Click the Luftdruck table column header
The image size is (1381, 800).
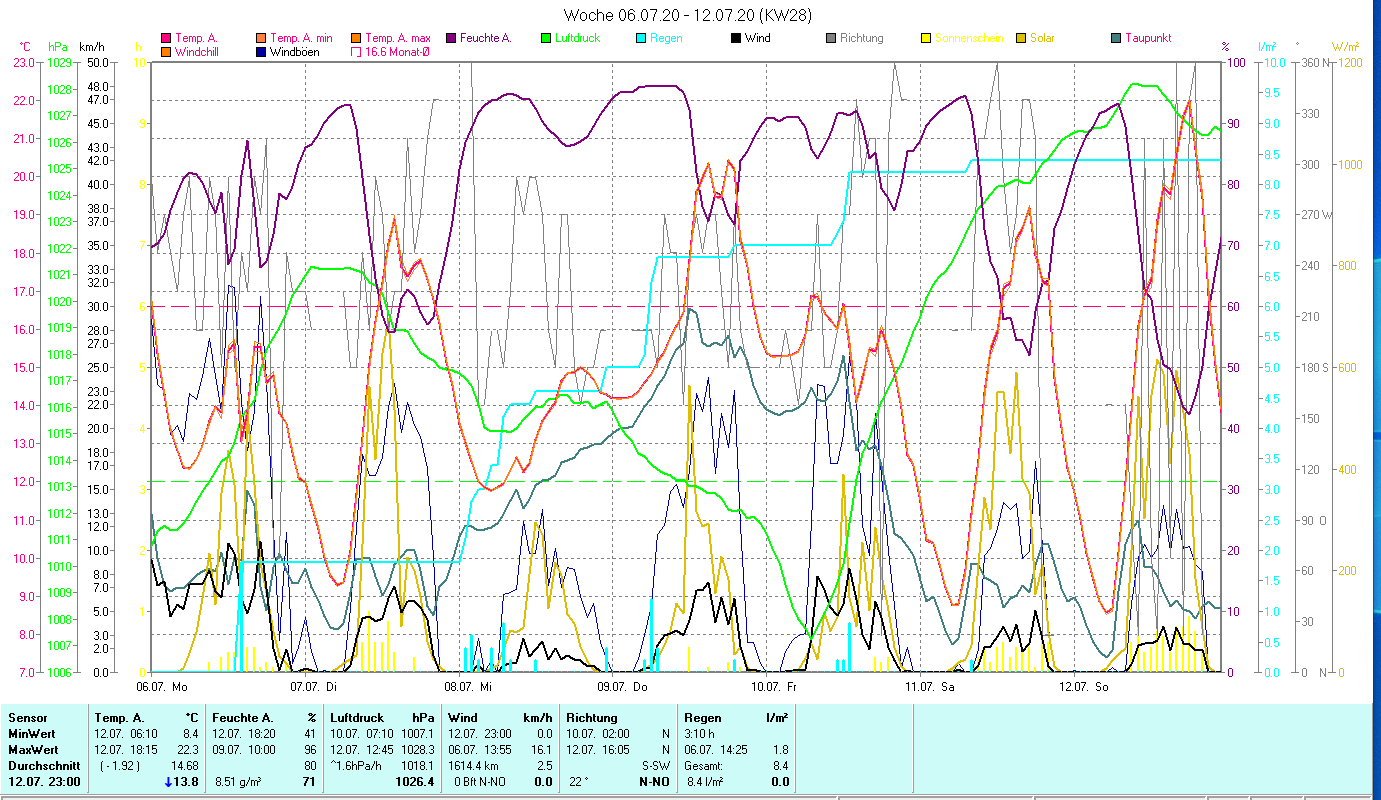pos(359,718)
